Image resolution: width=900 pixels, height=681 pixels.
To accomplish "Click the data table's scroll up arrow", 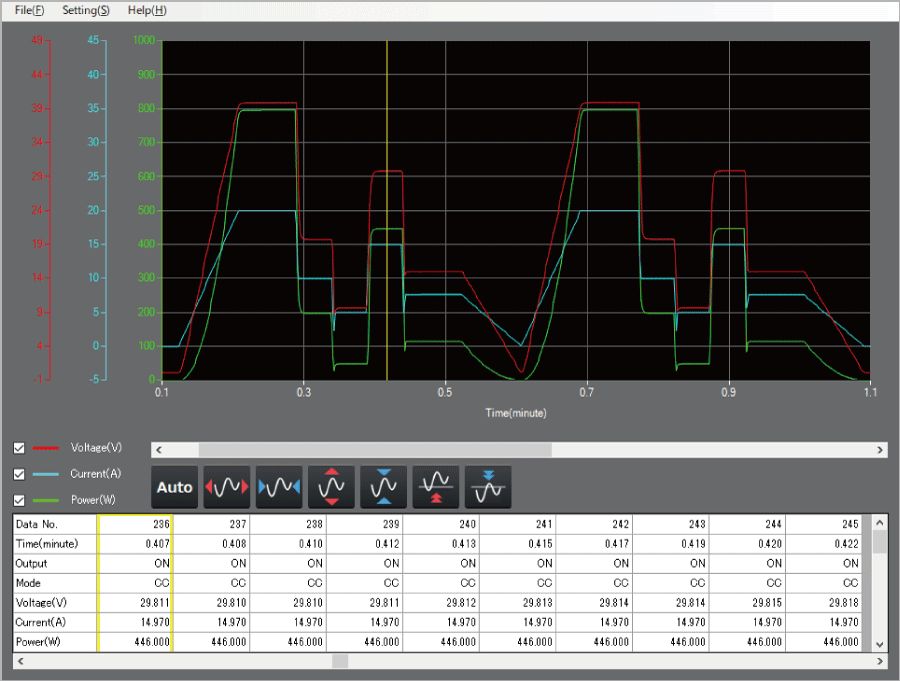I will tap(880, 522).
